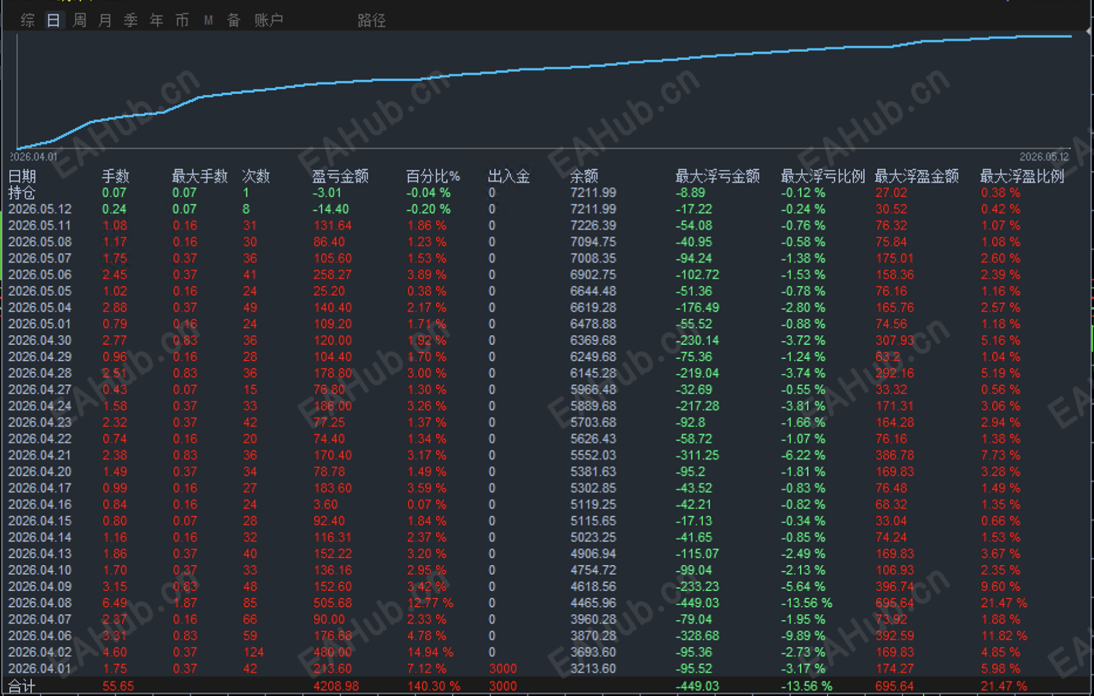Click percentage value 14.94 %
The height and width of the screenshot is (696, 1094).
point(430,652)
